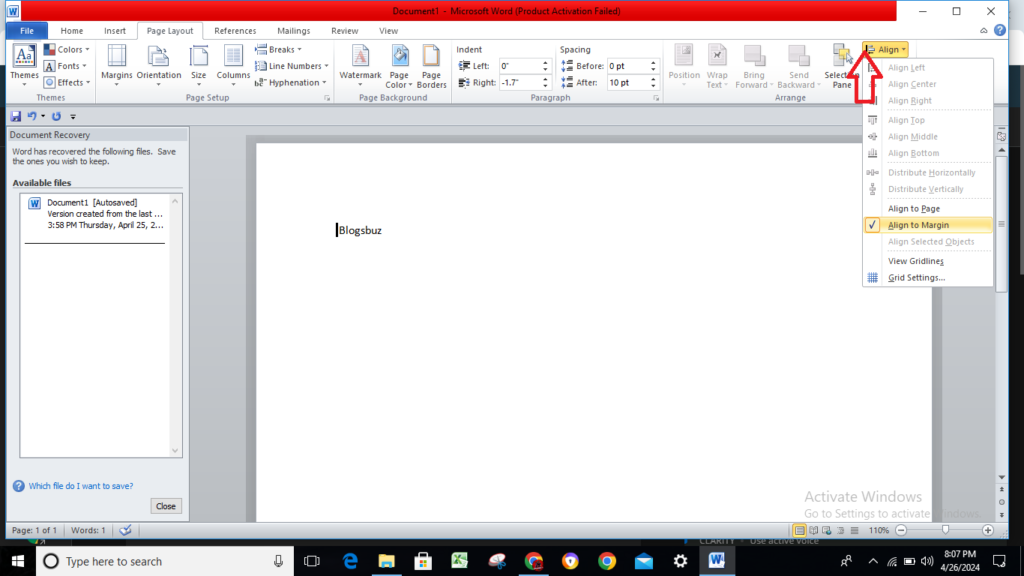1024x576 pixels.
Task: Choose Grid Settings from Align menu
Action: click(916, 277)
